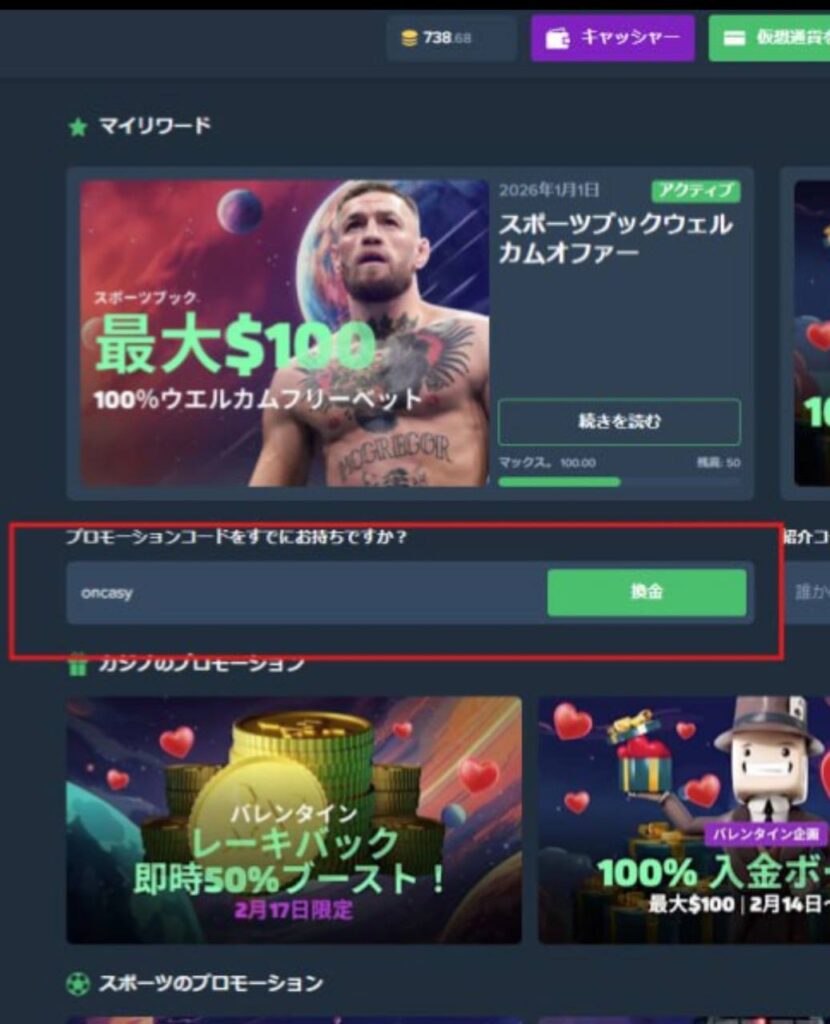
Task: Click the green アクティブ status badge
Action: tap(695, 191)
